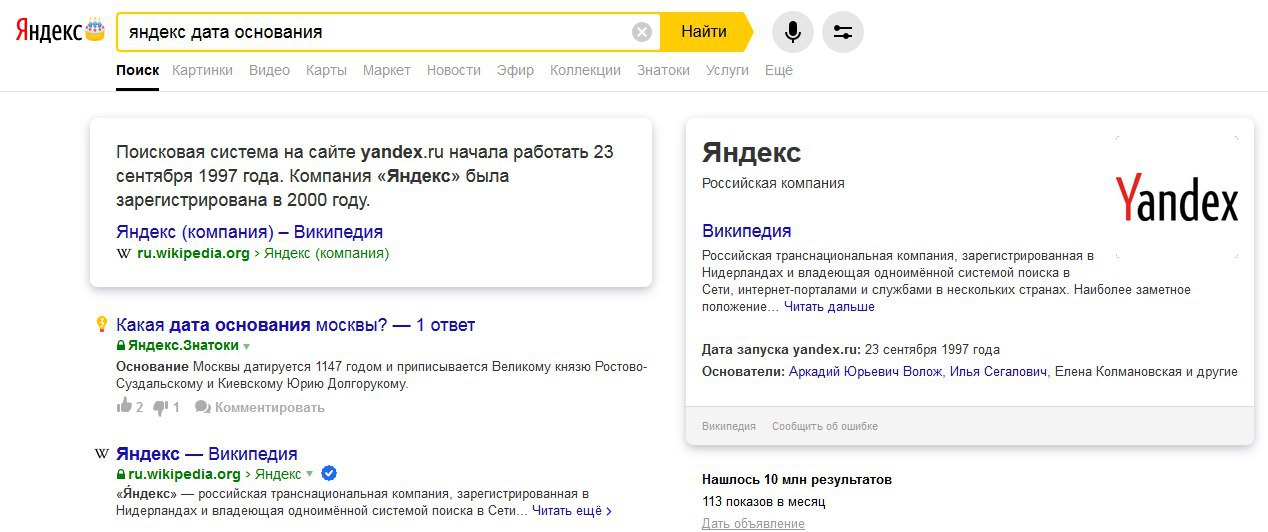Click the Википедия footer link in the card
This screenshot has height=532, width=1268.
tap(729, 426)
